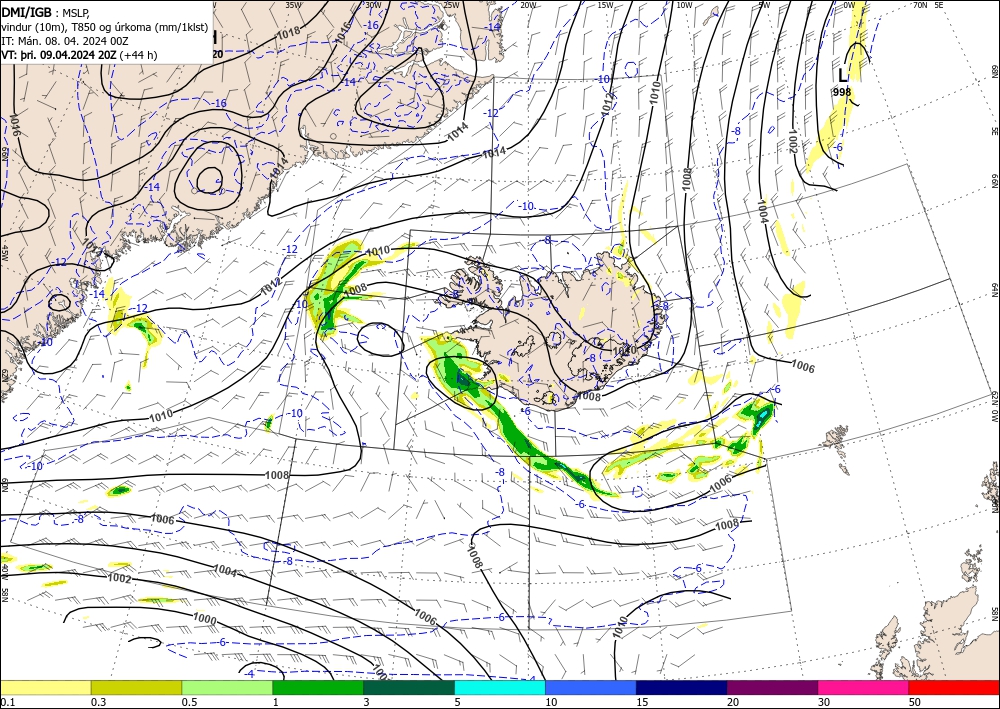Select the light green 0.5–1 legend swatch
The image size is (1000, 709).
[x=227, y=687]
